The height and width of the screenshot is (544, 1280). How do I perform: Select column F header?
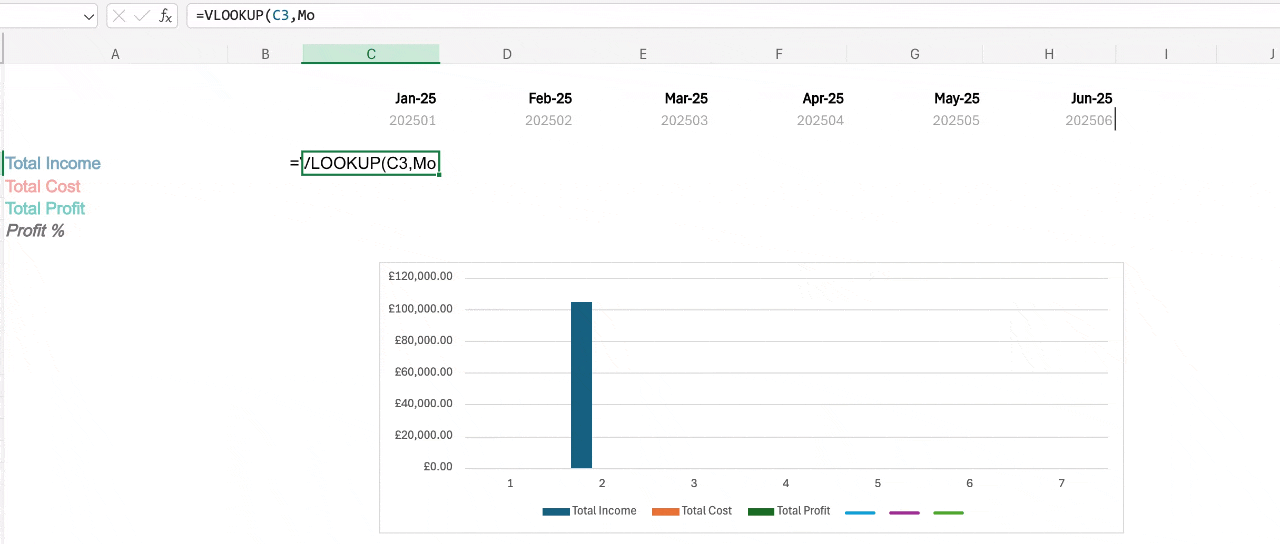click(779, 54)
